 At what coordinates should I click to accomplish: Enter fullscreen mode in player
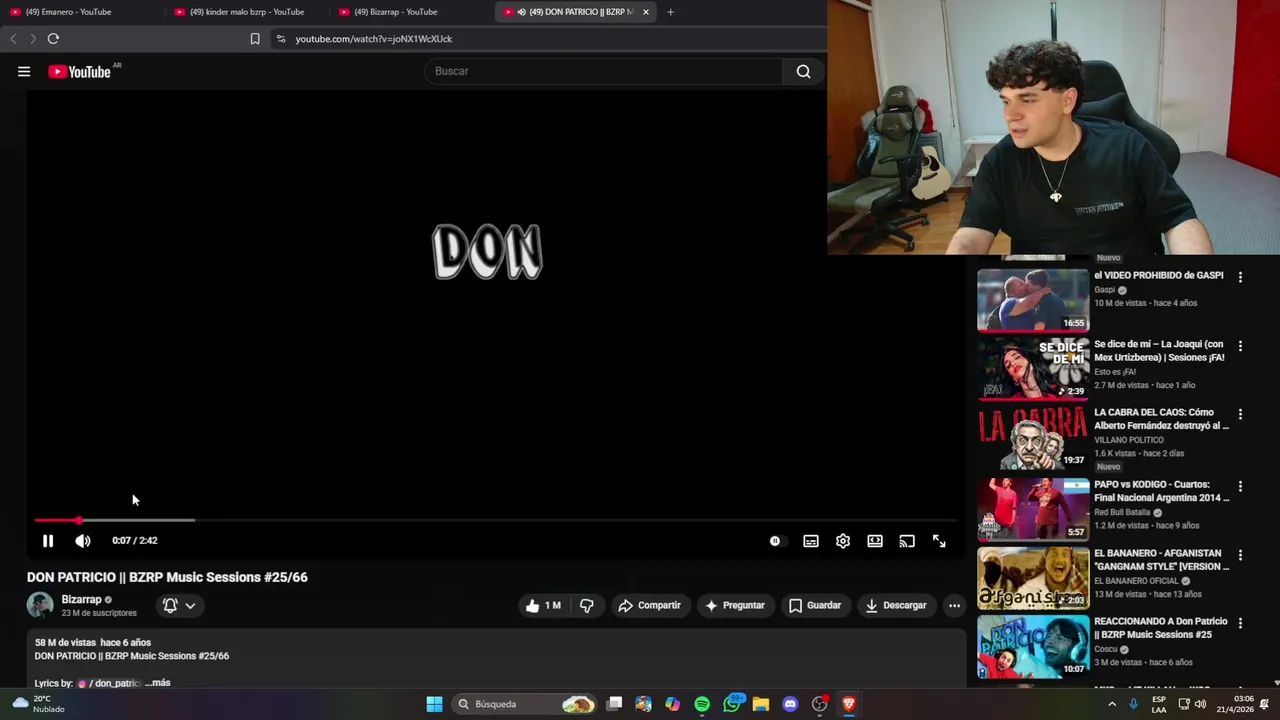click(939, 541)
